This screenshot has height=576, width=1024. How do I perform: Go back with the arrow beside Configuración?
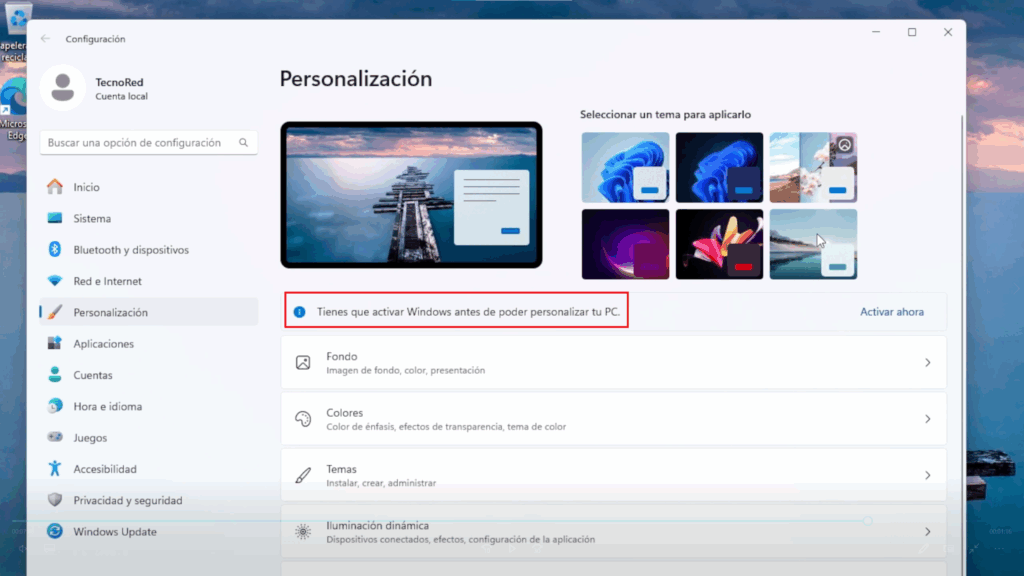(x=45, y=39)
